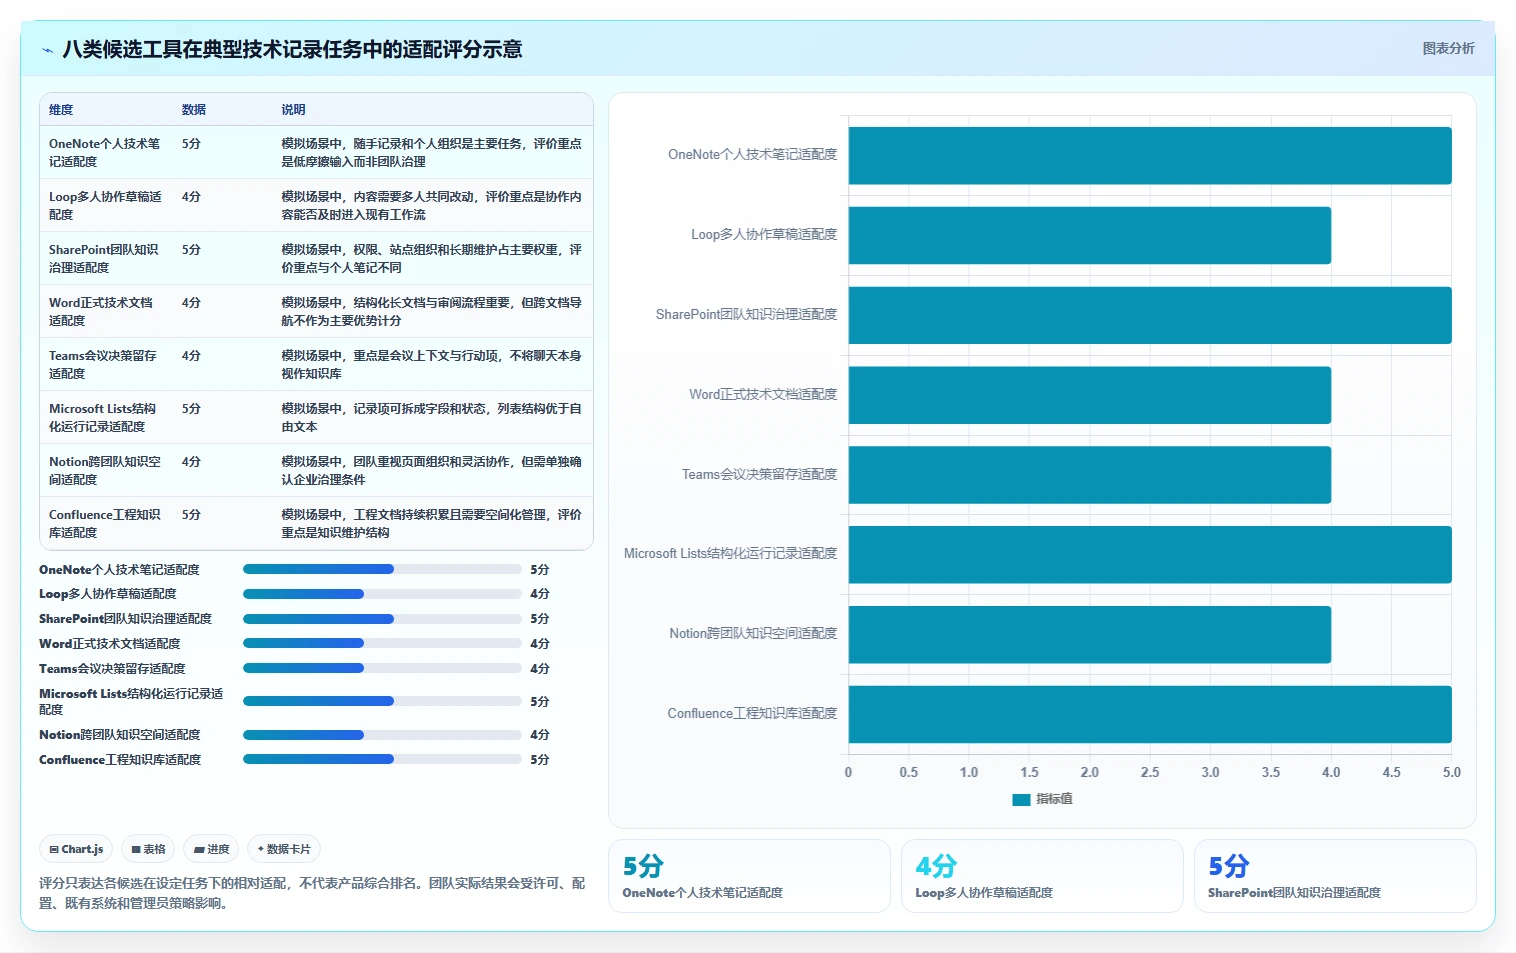This screenshot has width=1516, height=953.
Task: Click the Teams会议决策留存适配度 chart bar
Action: 1090,475
